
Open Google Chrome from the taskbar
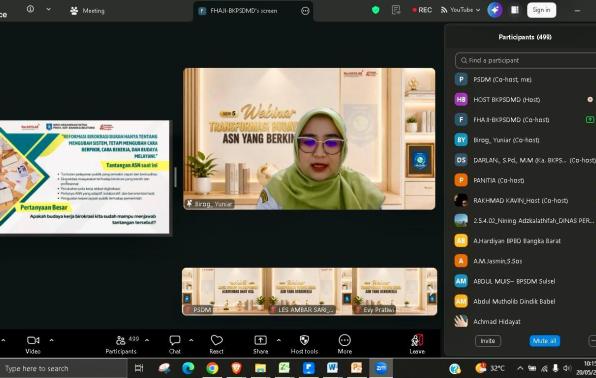212,368
